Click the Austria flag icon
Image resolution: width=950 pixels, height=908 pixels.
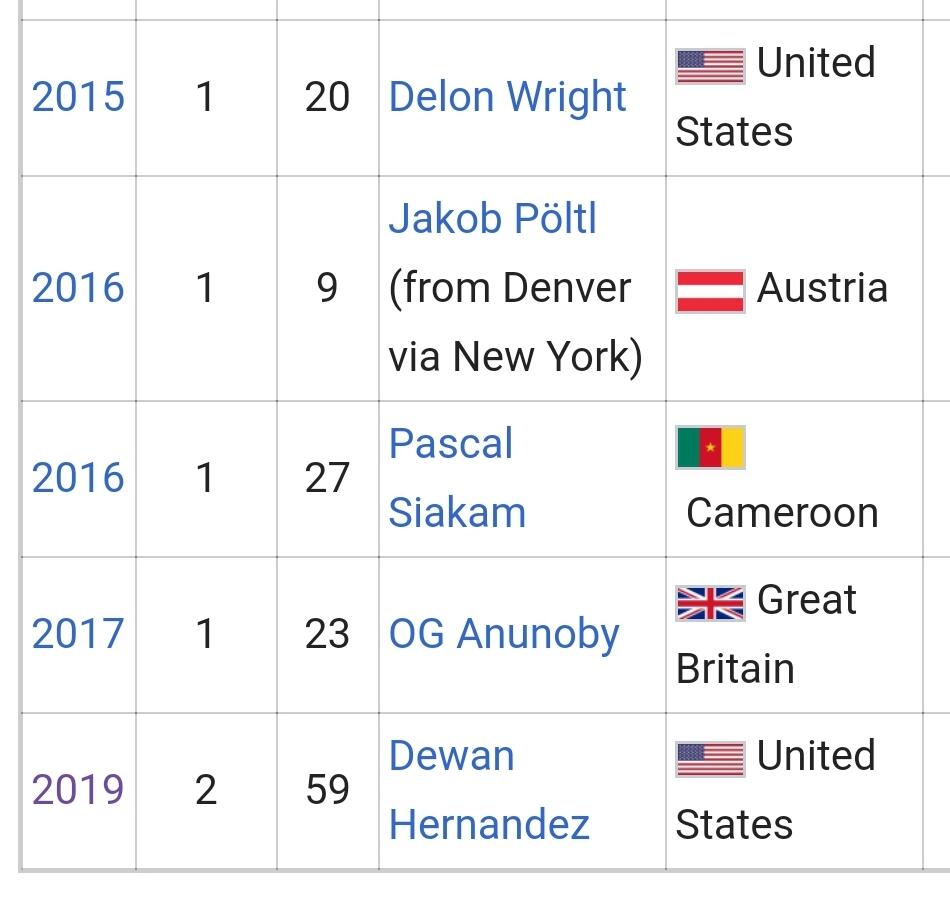click(710, 291)
